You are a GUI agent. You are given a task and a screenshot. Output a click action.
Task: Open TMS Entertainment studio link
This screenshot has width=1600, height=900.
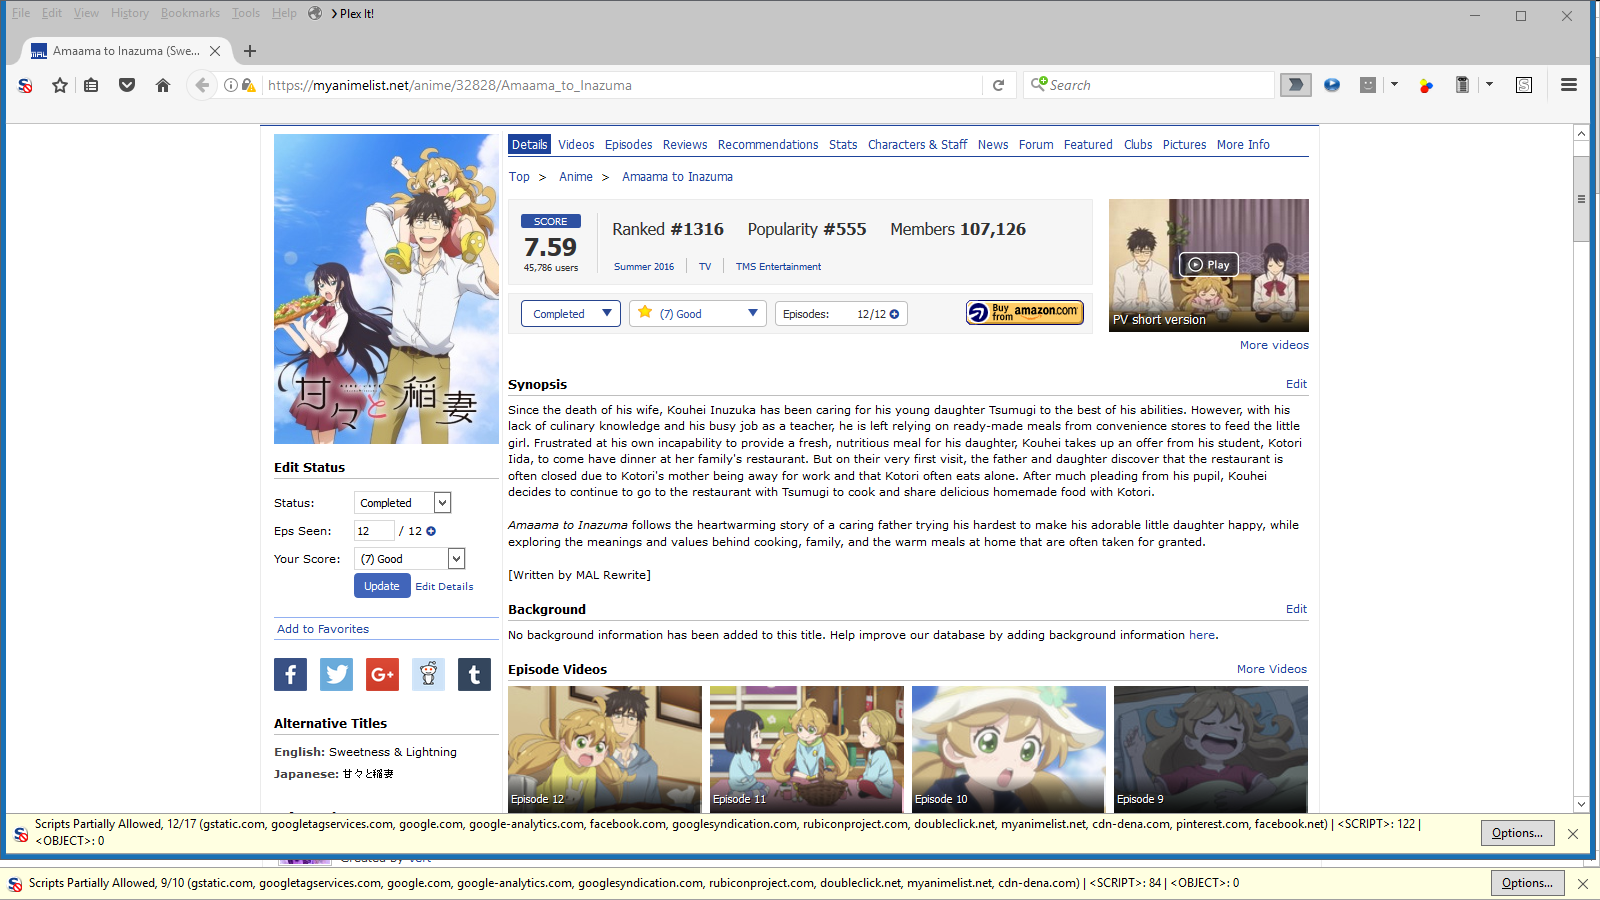tap(778, 267)
